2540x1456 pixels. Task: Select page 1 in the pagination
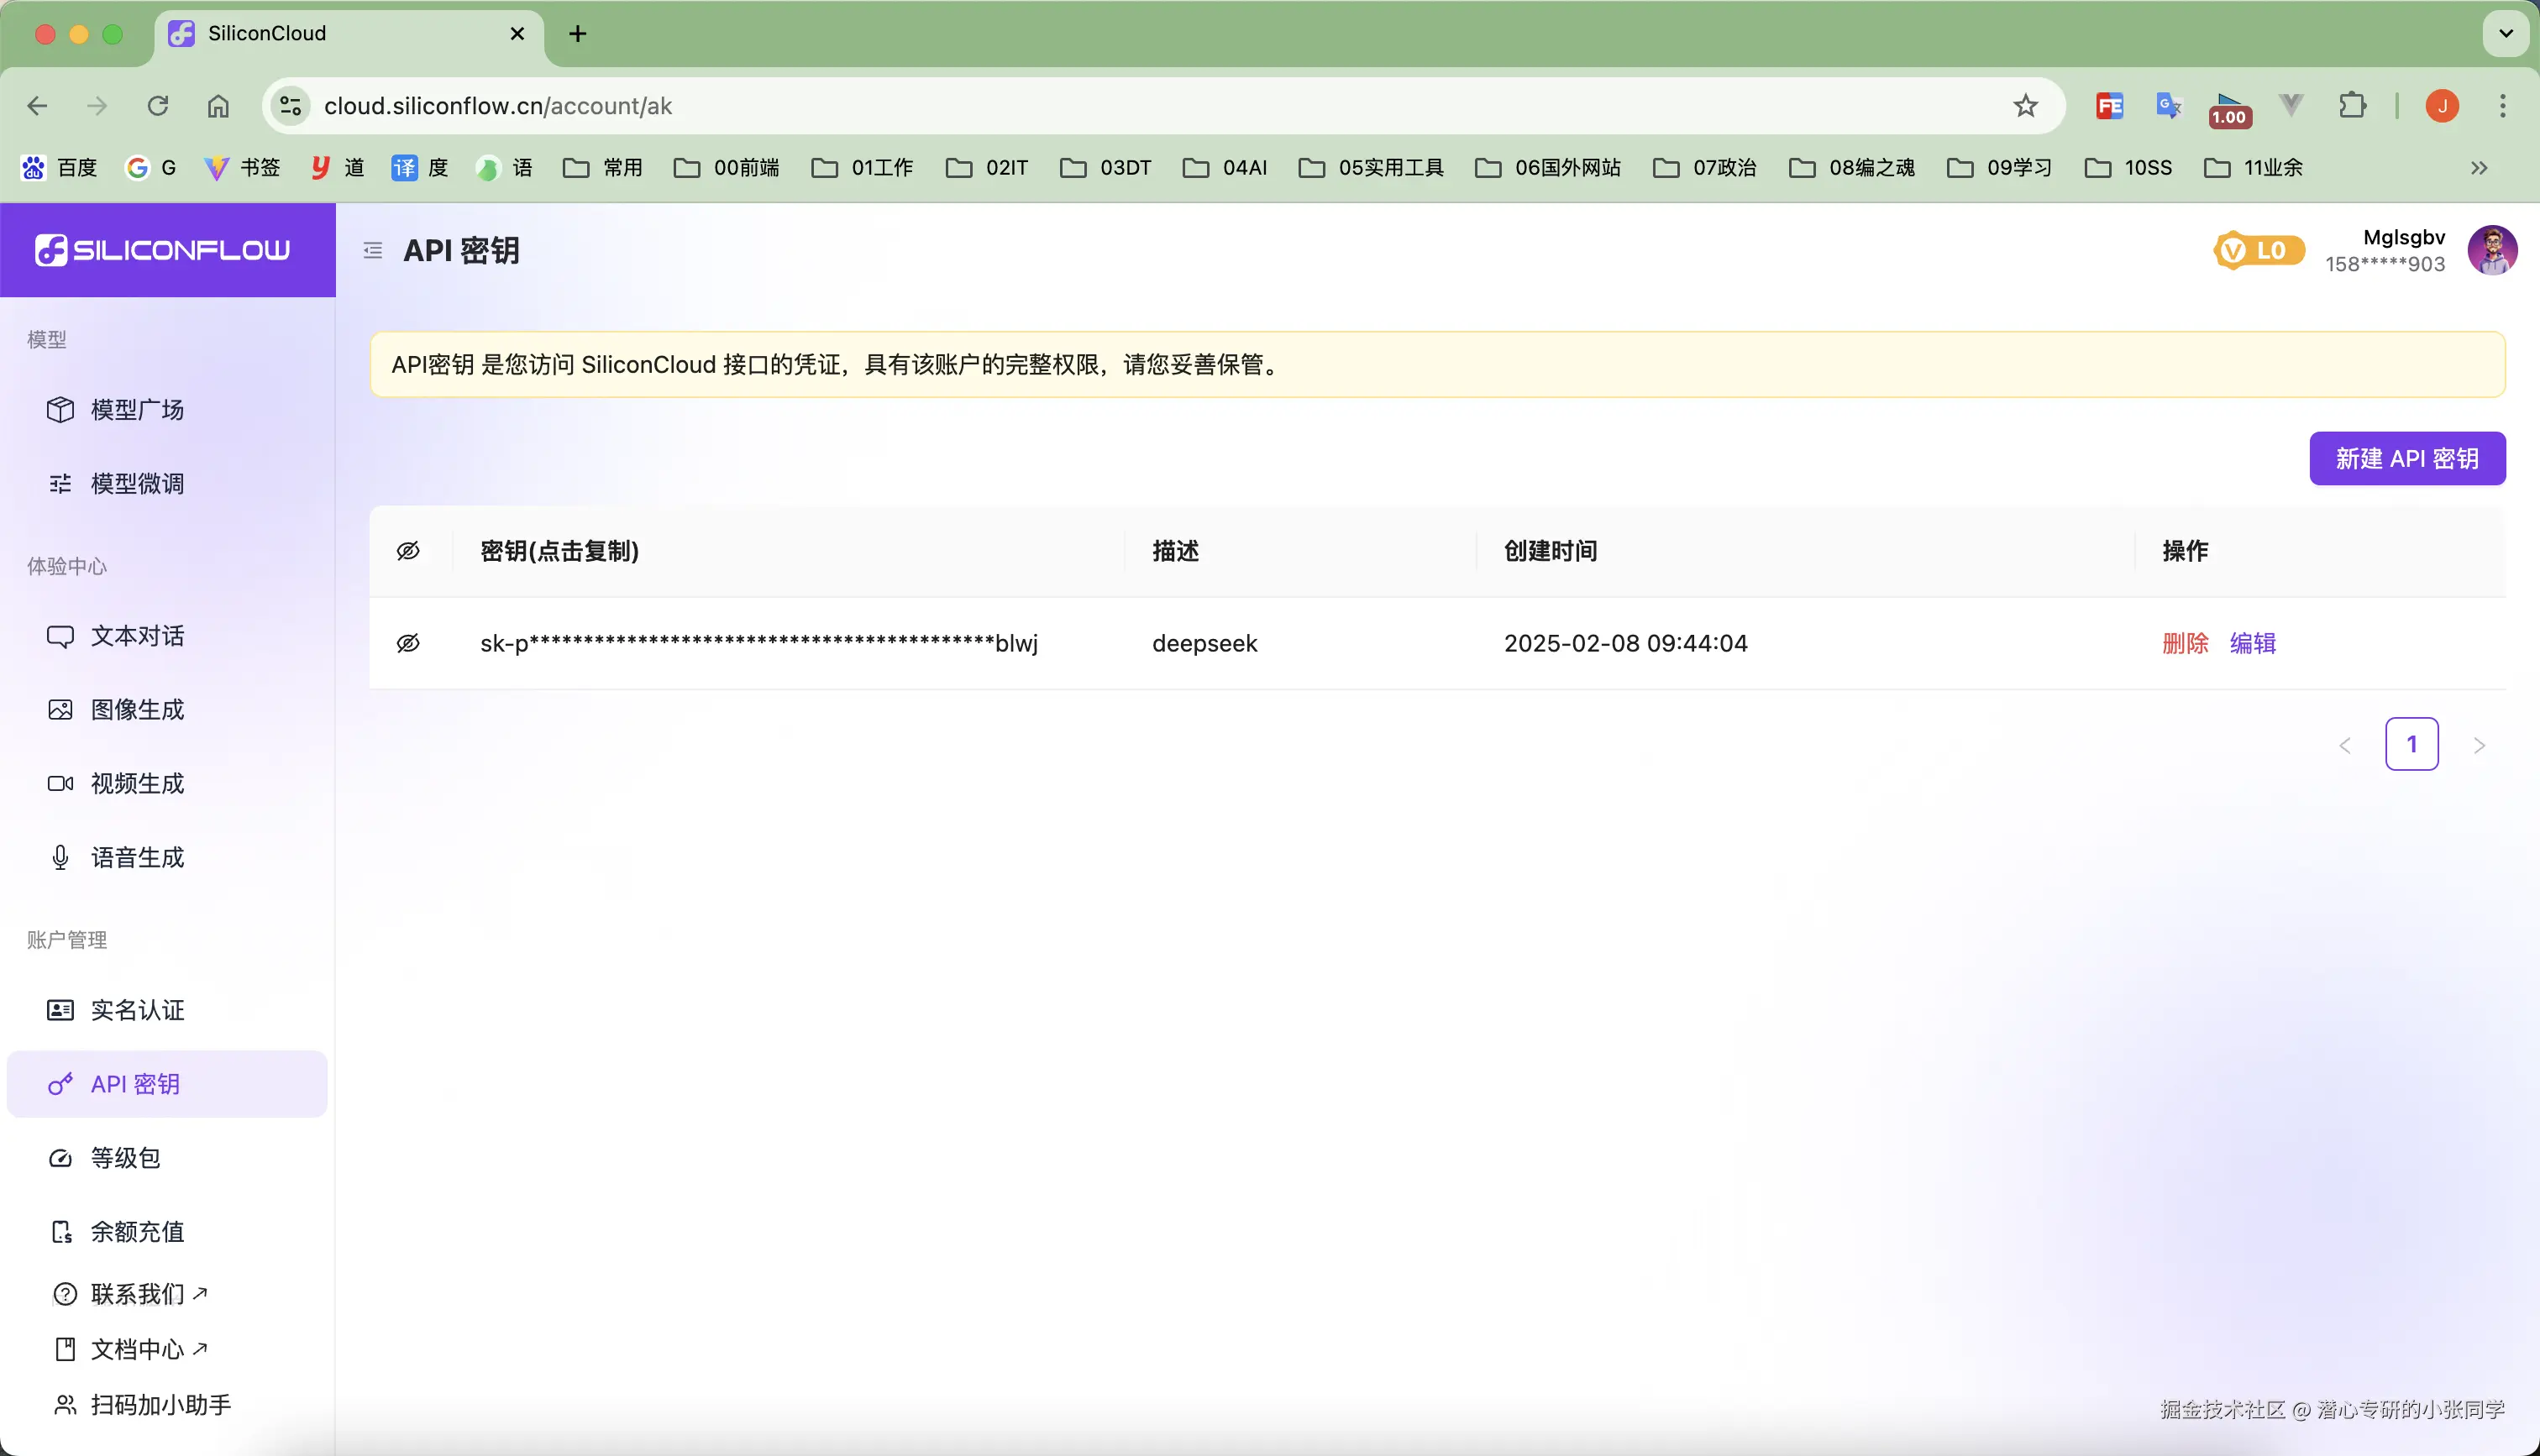tap(2411, 744)
